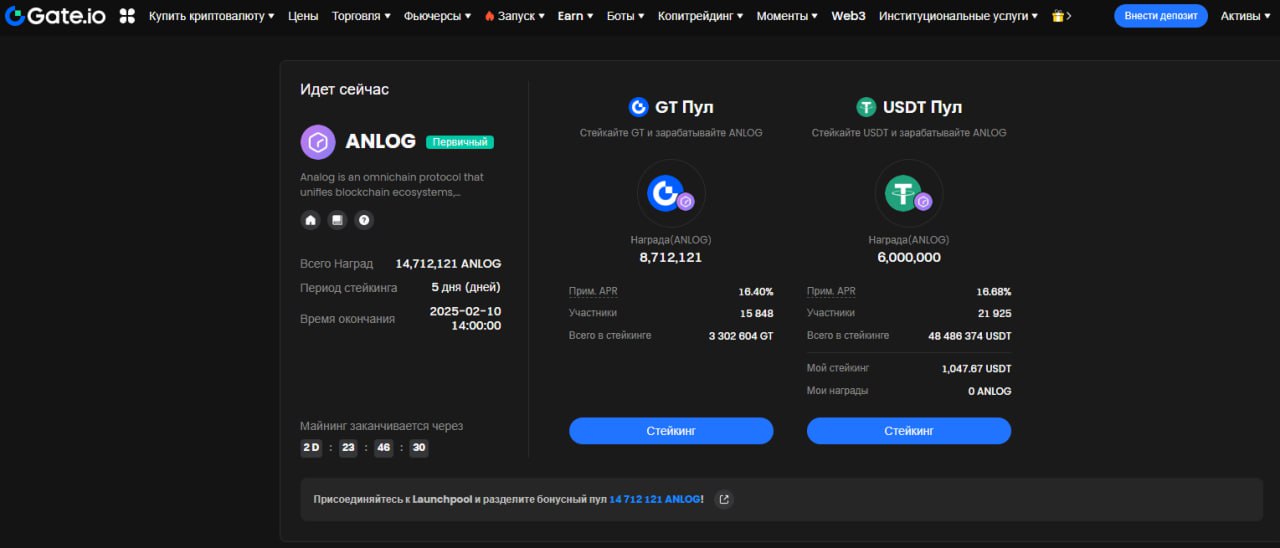Expand the Фьючерсы dropdown menu

(437, 16)
